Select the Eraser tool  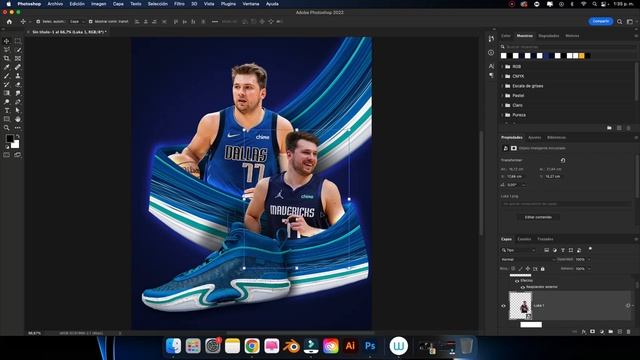click(18, 84)
